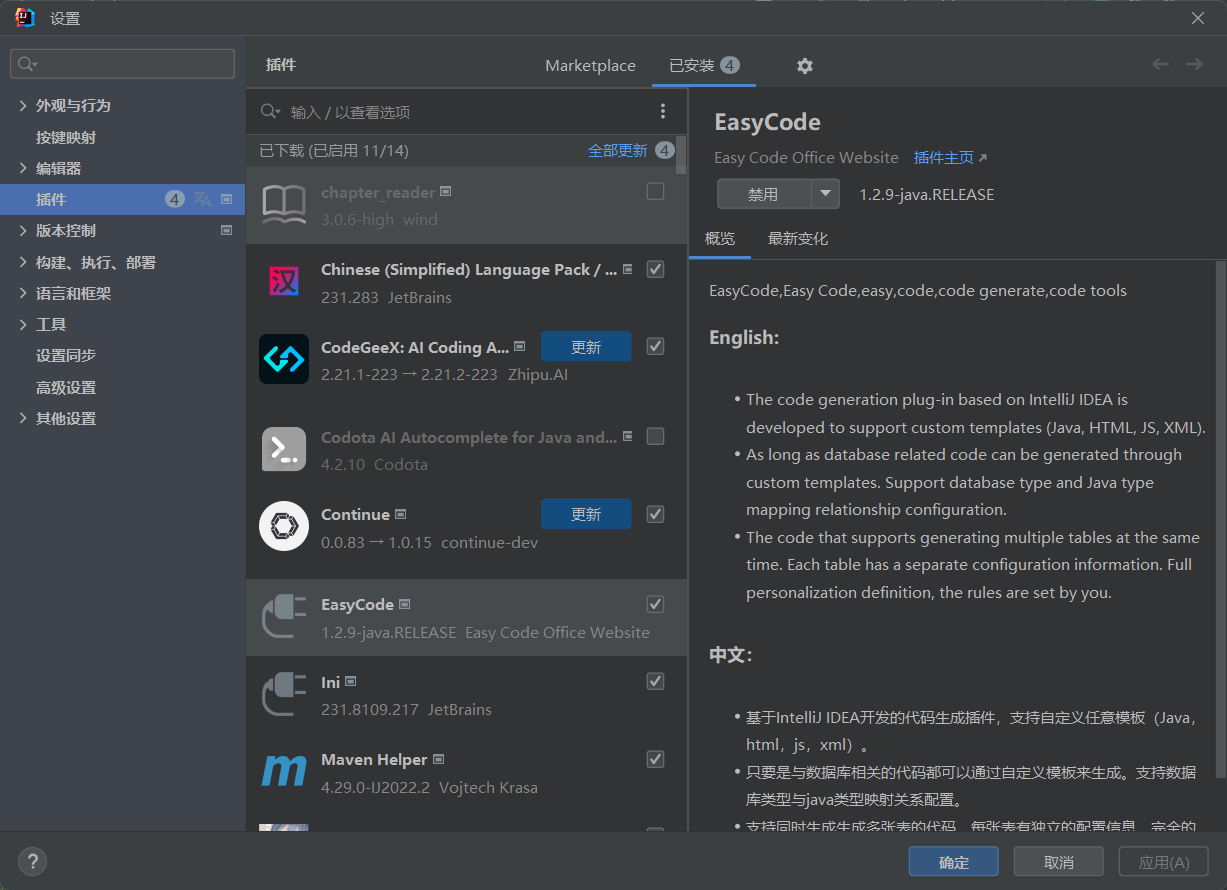
Task: Open plugin settings gear icon
Action: click(804, 66)
